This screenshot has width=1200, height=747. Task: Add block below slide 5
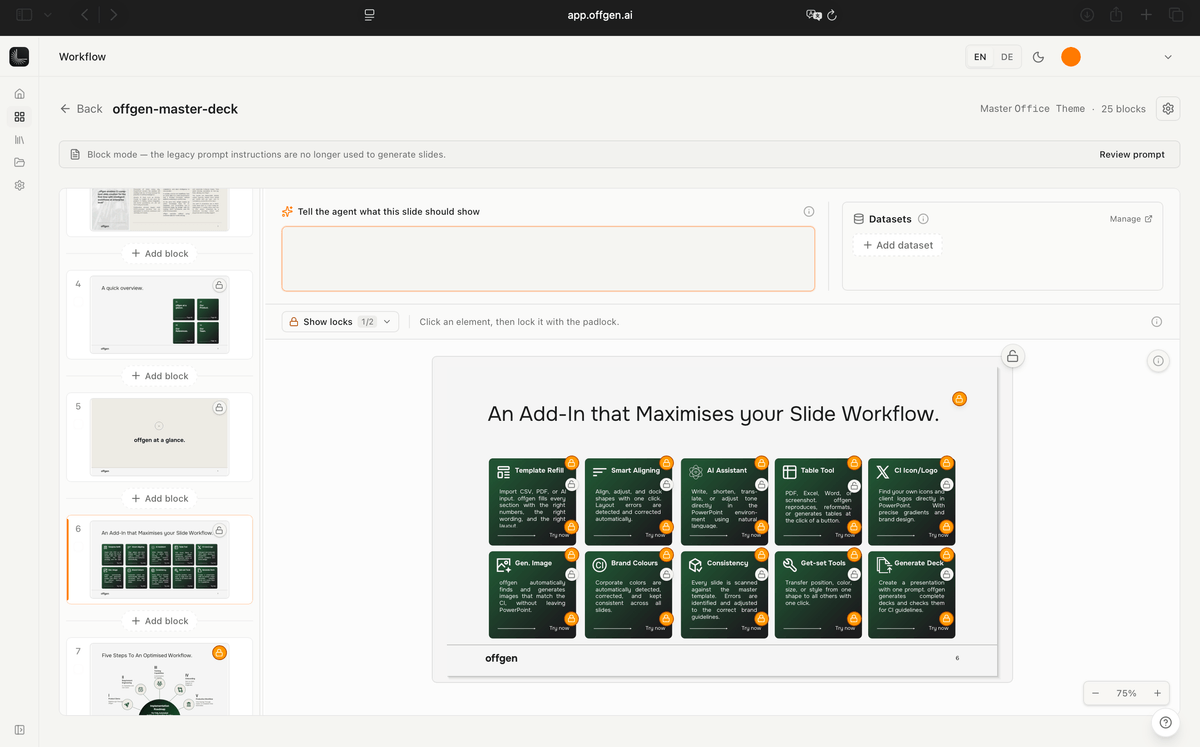[x=160, y=498]
